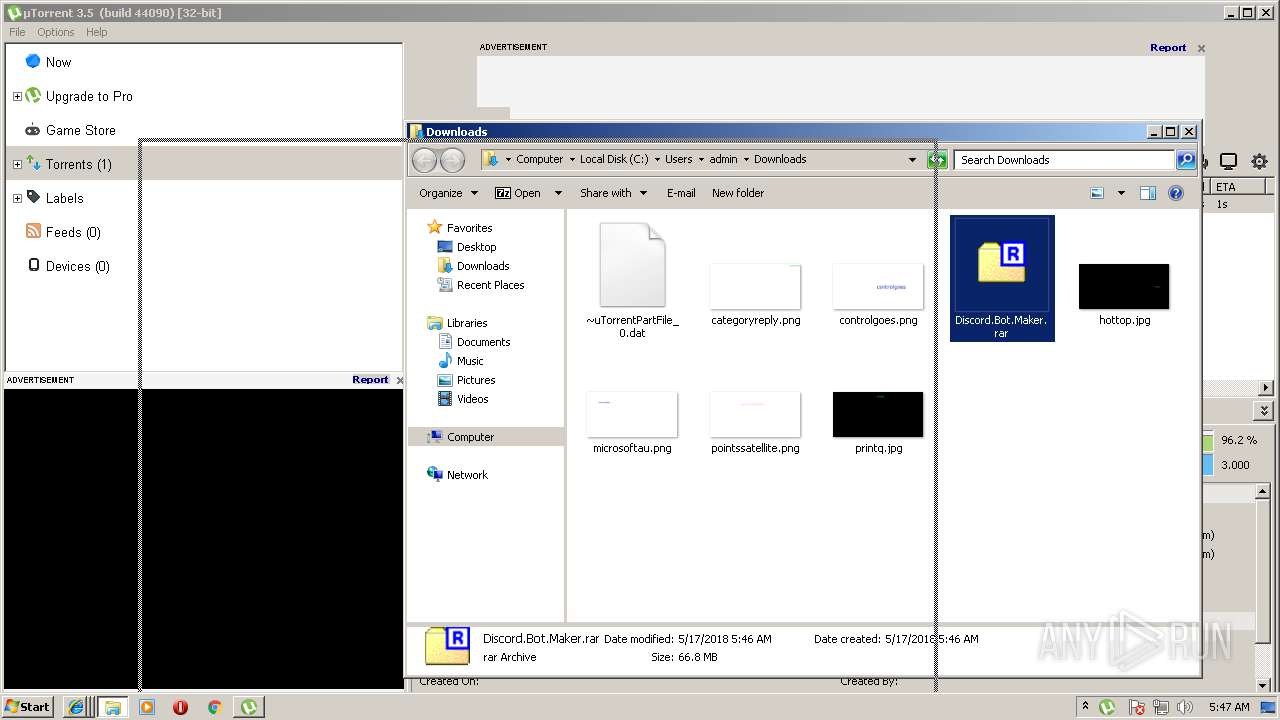Change view using the view icon
This screenshot has height=720, width=1280.
pos(1097,193)
